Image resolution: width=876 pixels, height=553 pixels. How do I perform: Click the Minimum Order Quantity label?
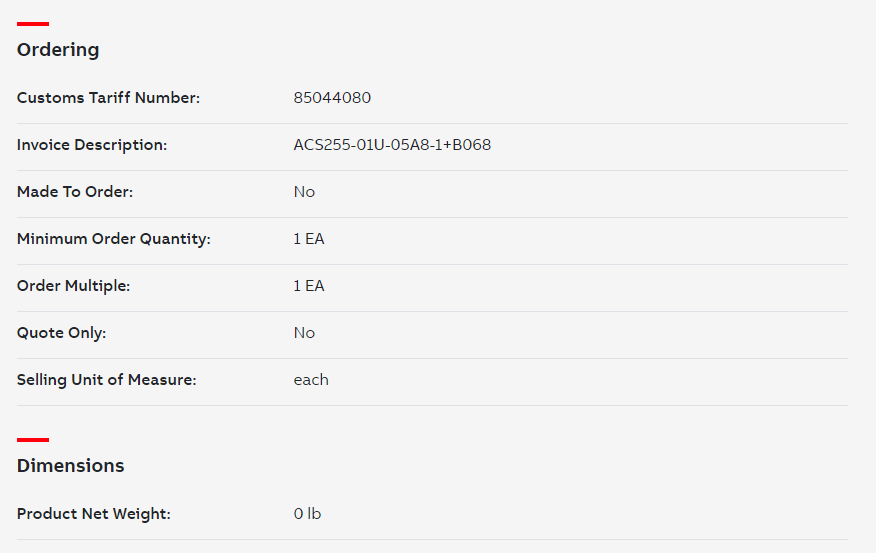(114, 239)
